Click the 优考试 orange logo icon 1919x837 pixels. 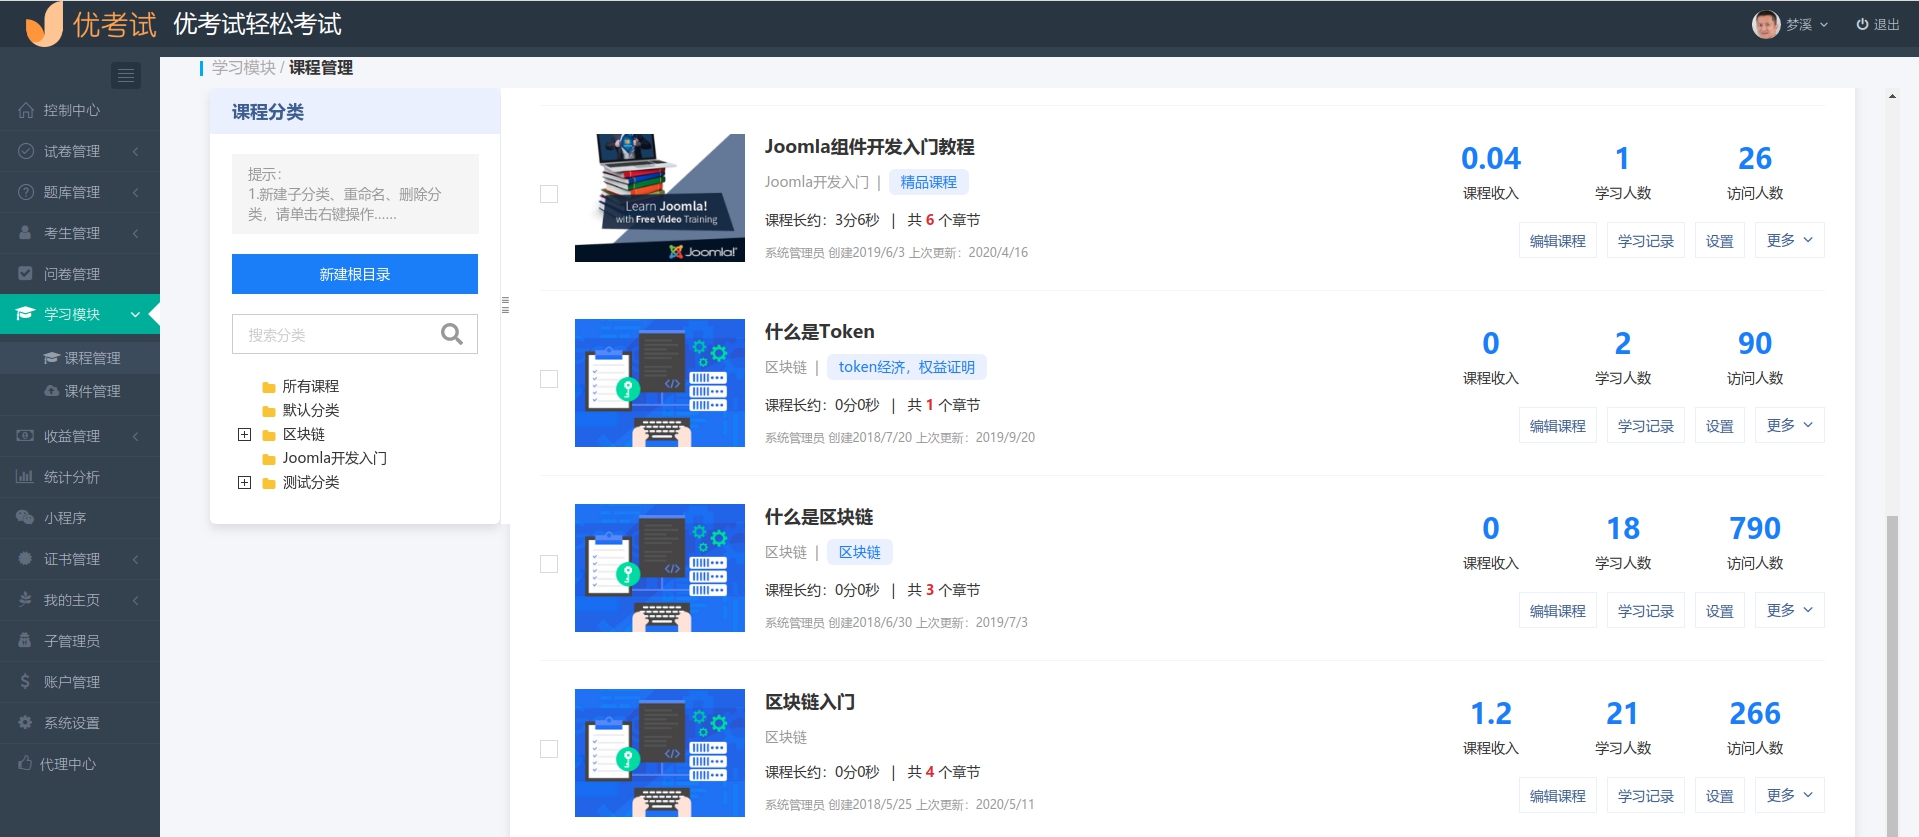(44, 24)
